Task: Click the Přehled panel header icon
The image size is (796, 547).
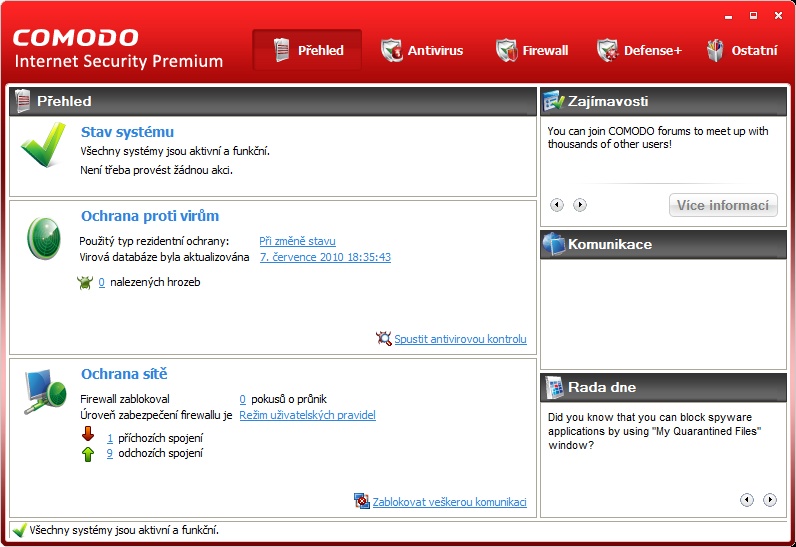Action: pos(22,100)
